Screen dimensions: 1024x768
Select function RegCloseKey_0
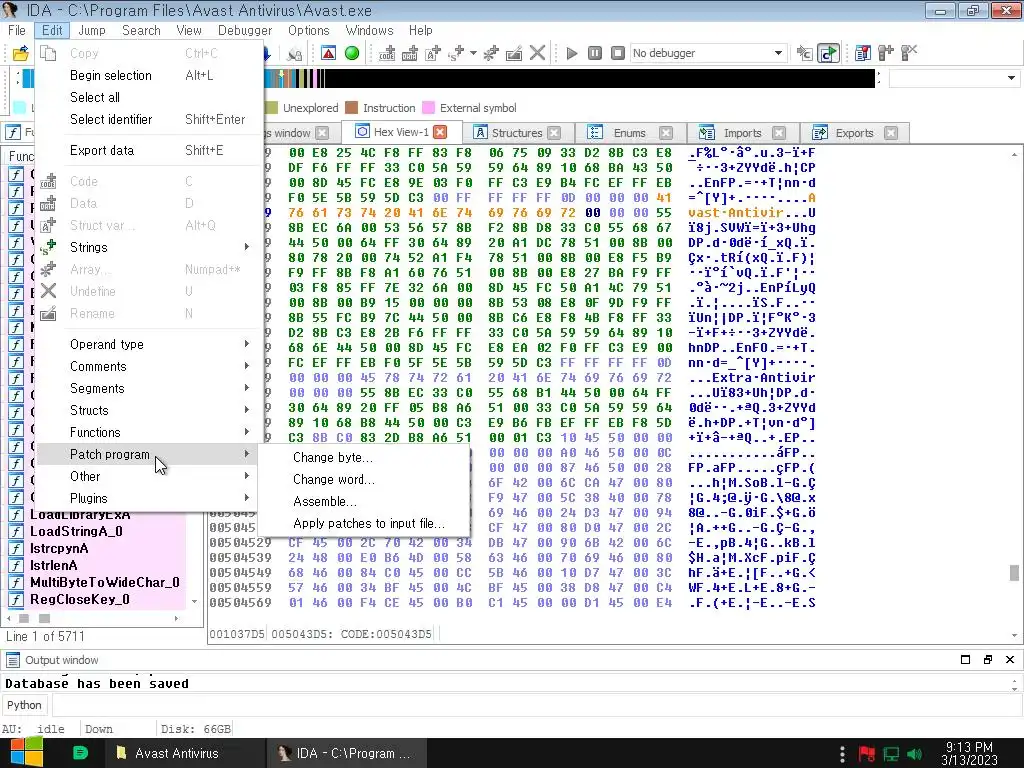pos(80,600)
